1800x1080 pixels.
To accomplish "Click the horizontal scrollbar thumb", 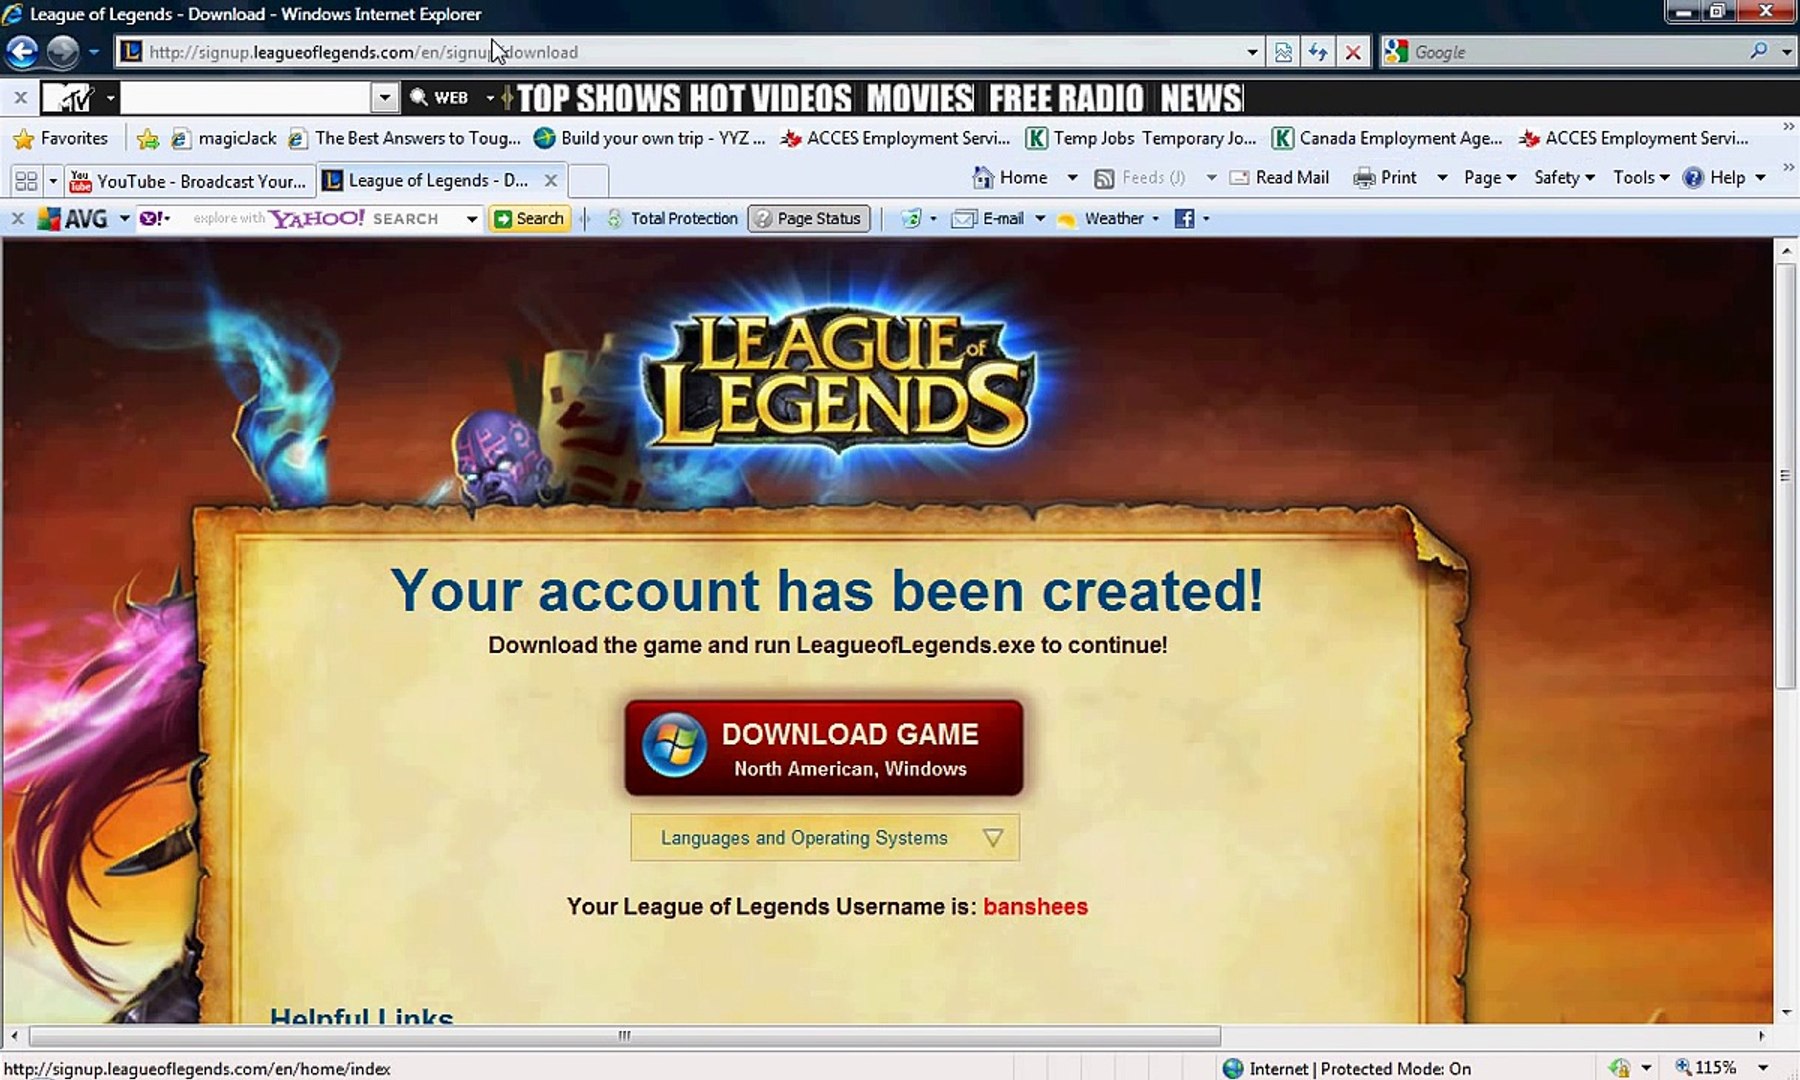I will [x=625, y=1036].
